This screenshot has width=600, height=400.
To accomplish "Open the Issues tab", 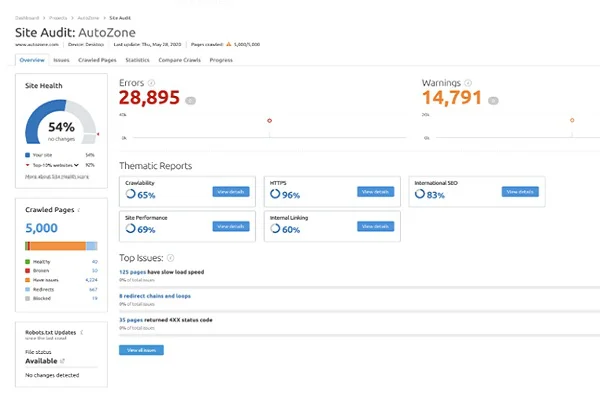I will (x=61, y=60).
